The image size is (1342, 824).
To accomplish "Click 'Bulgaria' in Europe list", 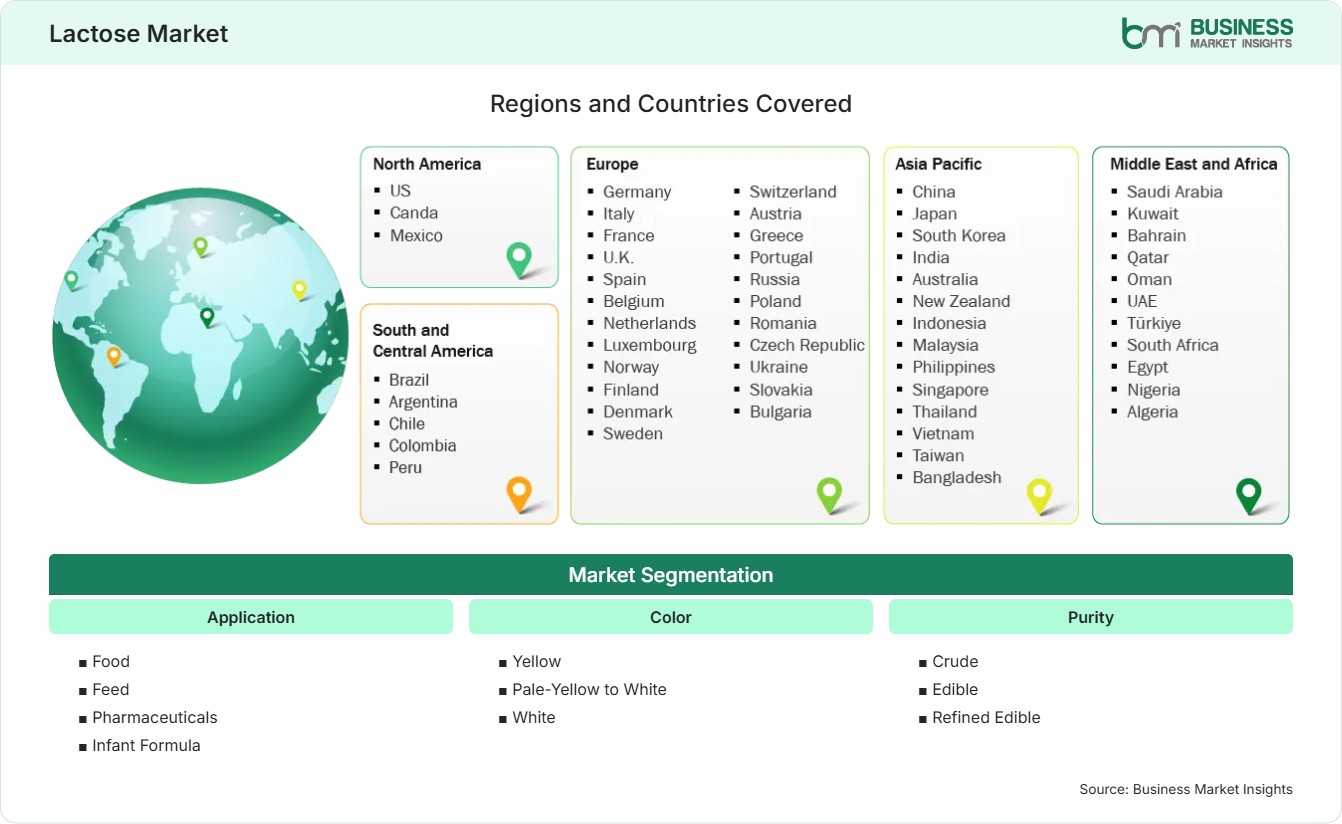I will point(781,411).
